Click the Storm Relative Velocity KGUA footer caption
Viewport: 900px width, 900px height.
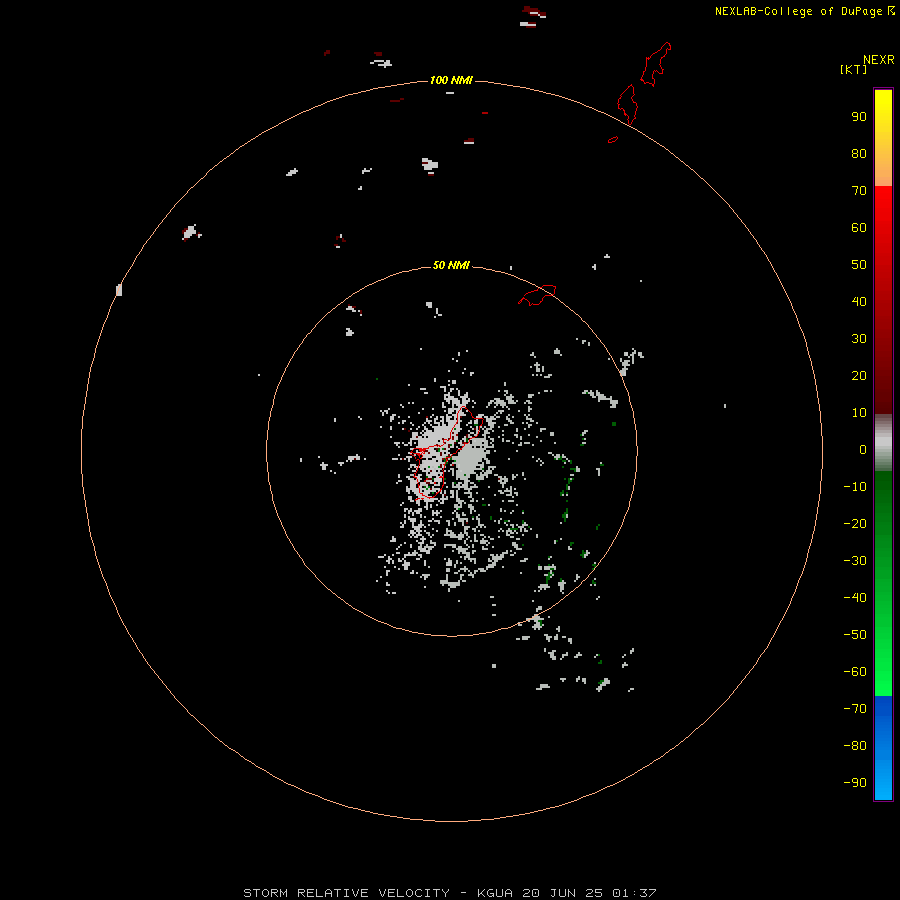(449, 893)
